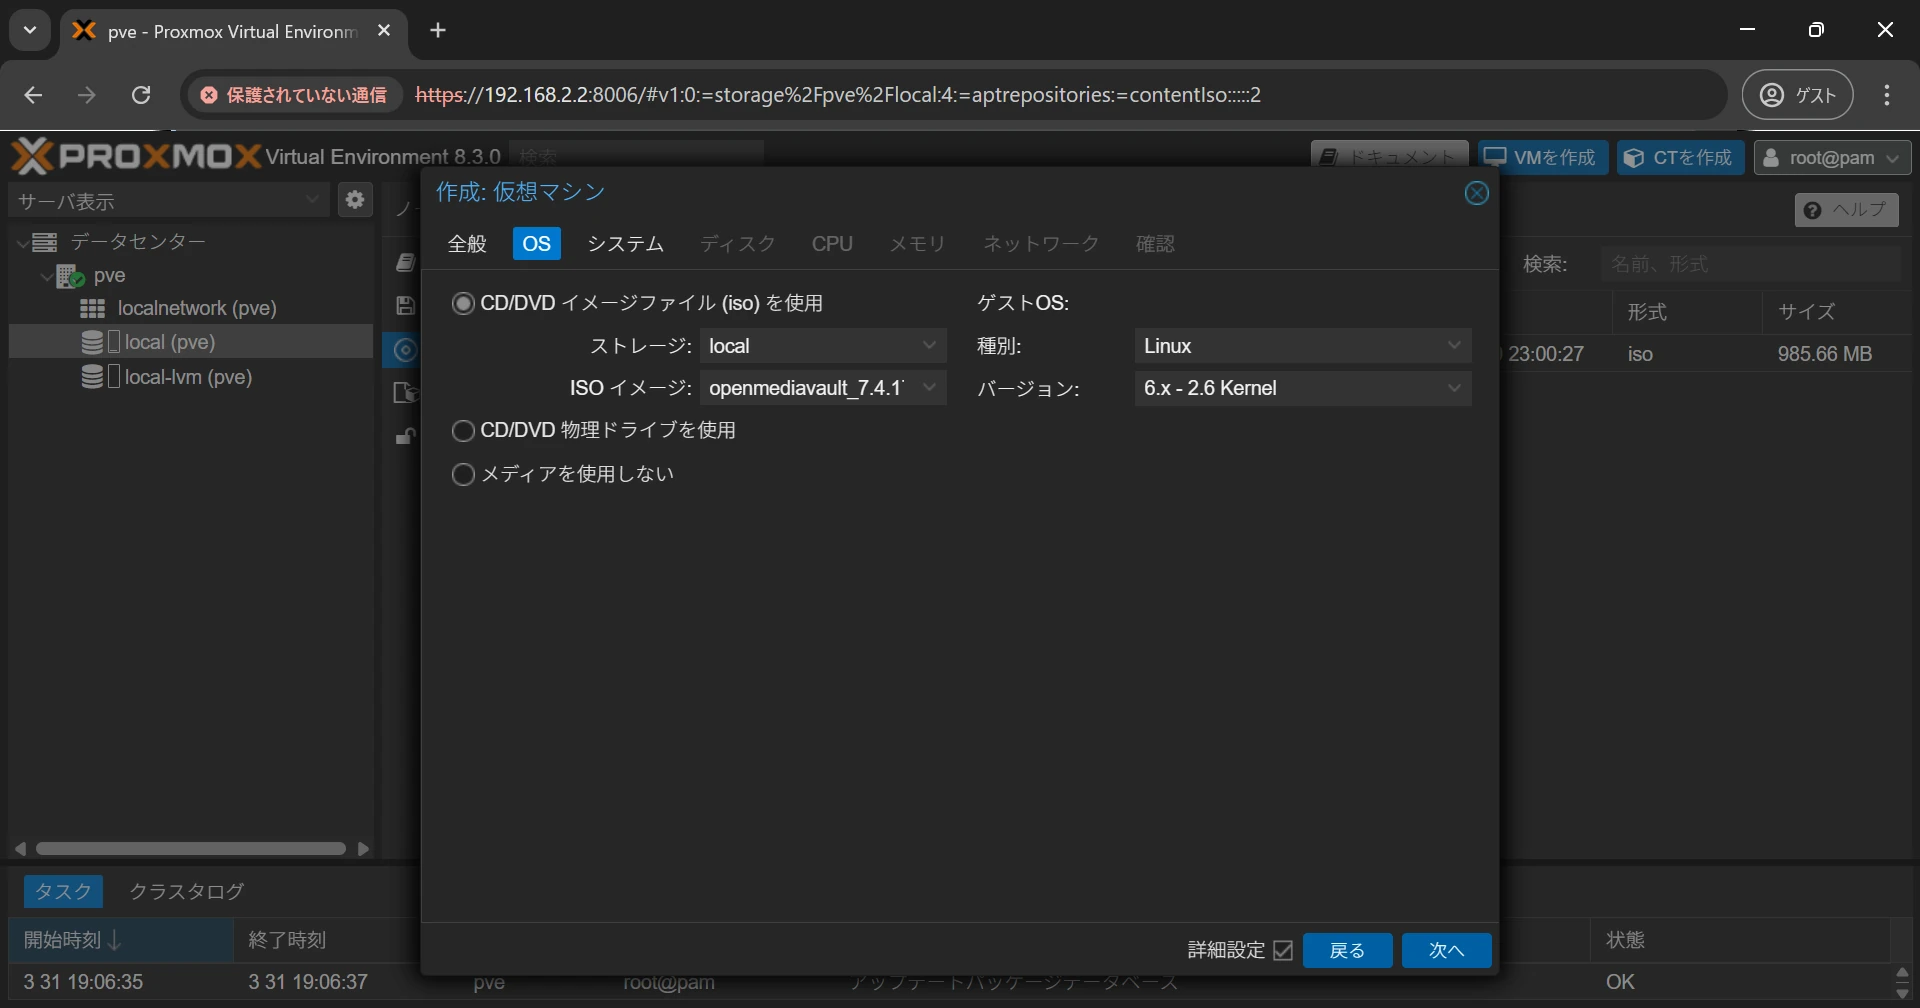Click horizontal scrollbar in server tree
The image size is (1920, 1008).
point(190,849)
